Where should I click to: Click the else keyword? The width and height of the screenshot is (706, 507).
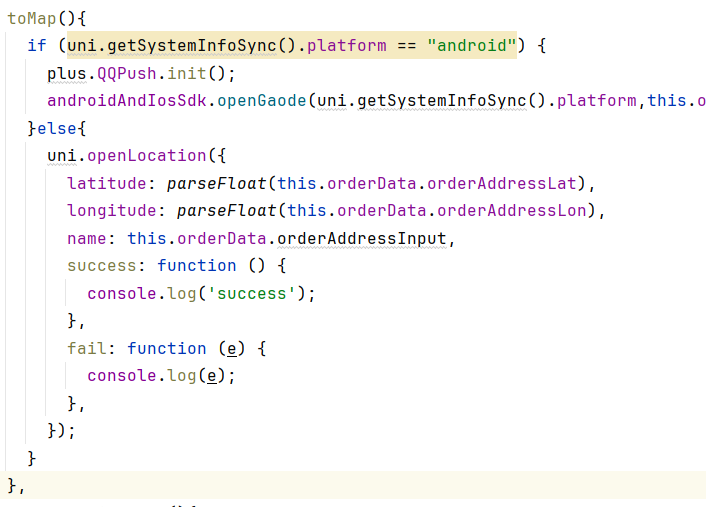[x=56, y=128]
